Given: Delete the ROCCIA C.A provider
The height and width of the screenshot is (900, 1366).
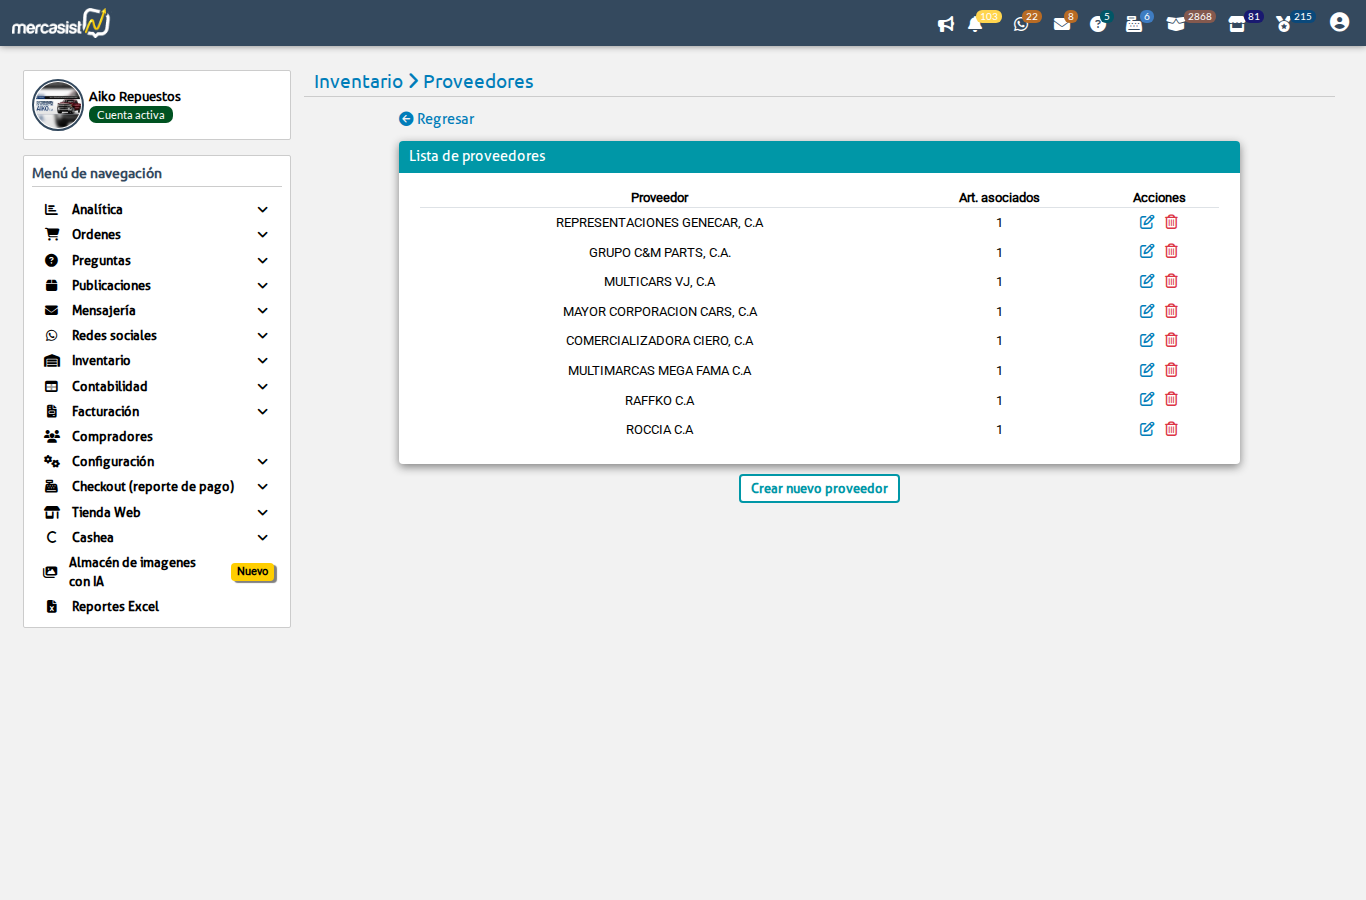Looking at the screenshot, I should pos(1171,429).
